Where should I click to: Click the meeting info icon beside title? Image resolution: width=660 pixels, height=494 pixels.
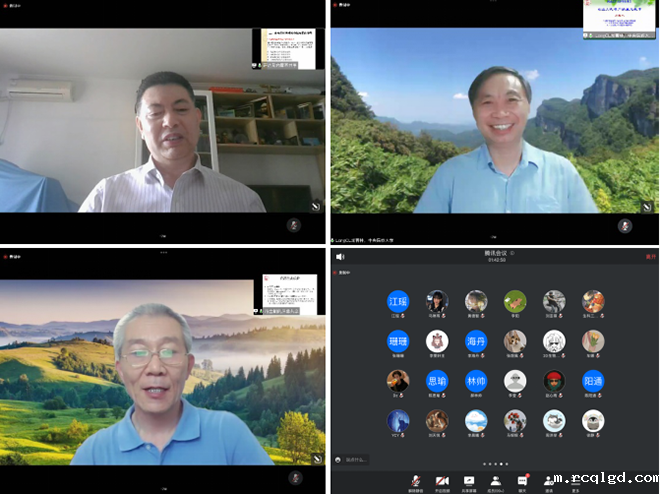tap(512, 255)
